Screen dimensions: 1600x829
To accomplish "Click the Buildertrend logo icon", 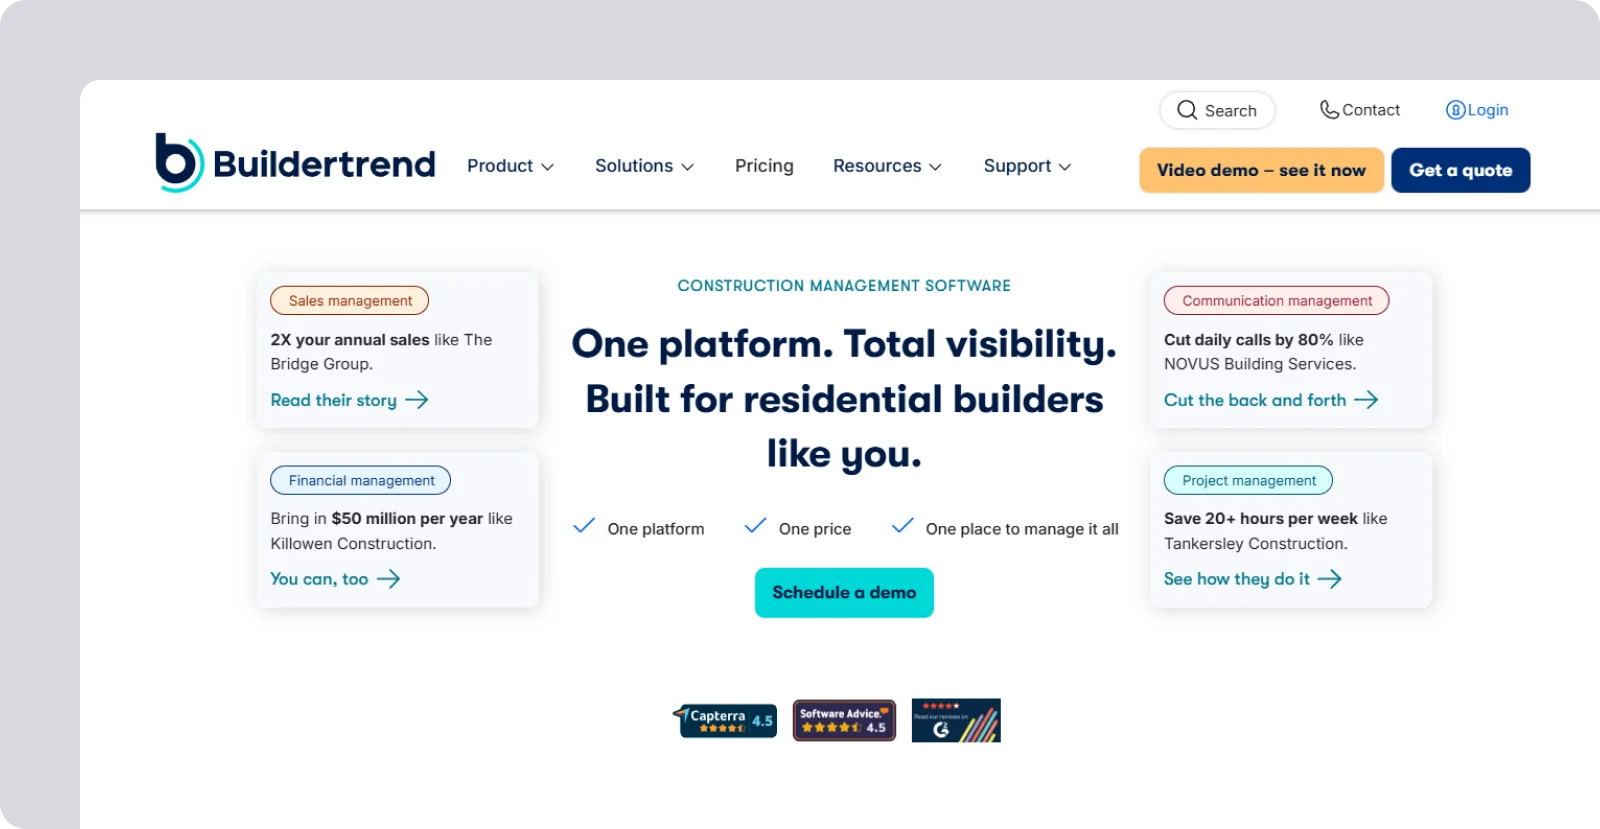I will tap(180, 162).
